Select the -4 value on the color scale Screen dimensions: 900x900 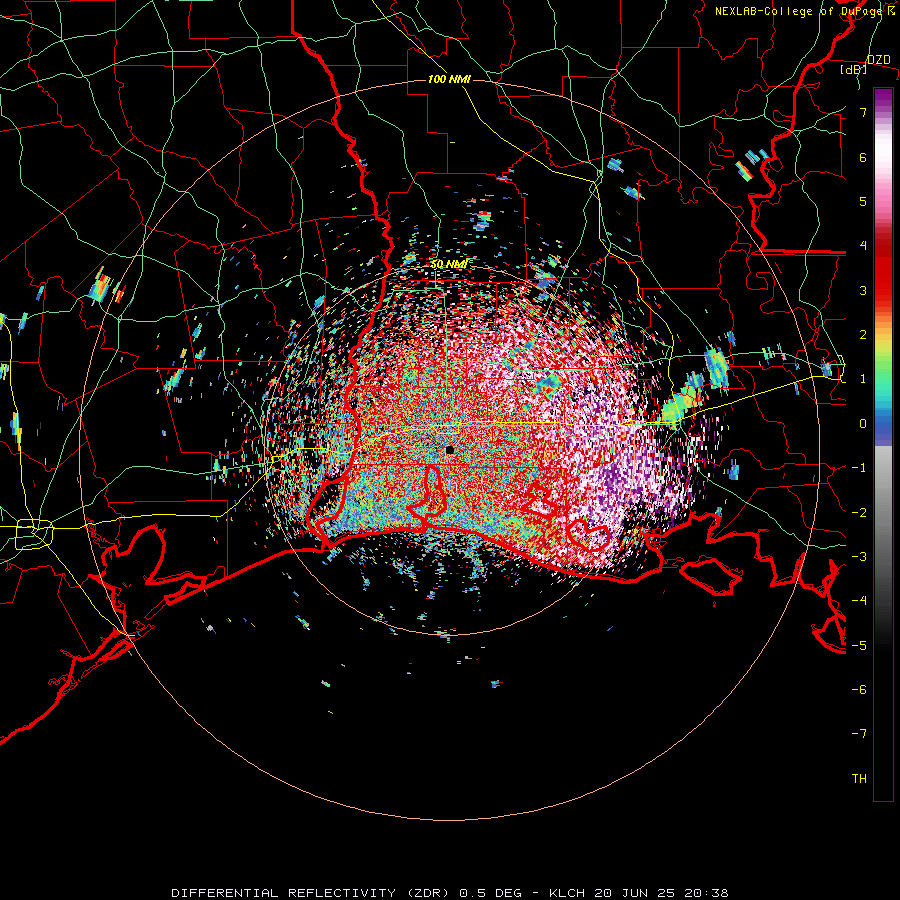(x=859, y=601)
